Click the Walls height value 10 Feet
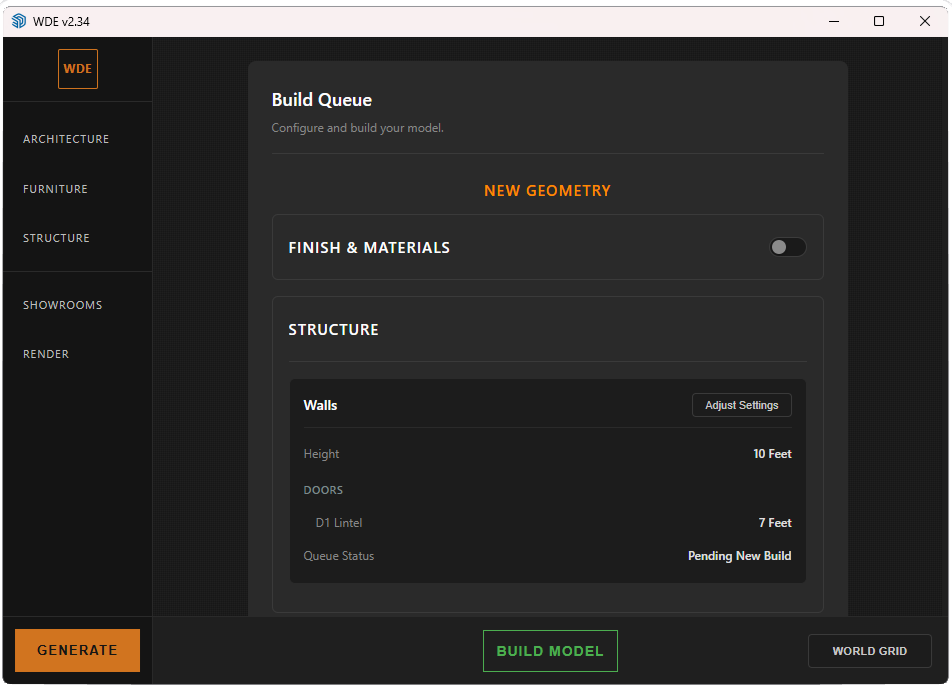 point(772,454)
